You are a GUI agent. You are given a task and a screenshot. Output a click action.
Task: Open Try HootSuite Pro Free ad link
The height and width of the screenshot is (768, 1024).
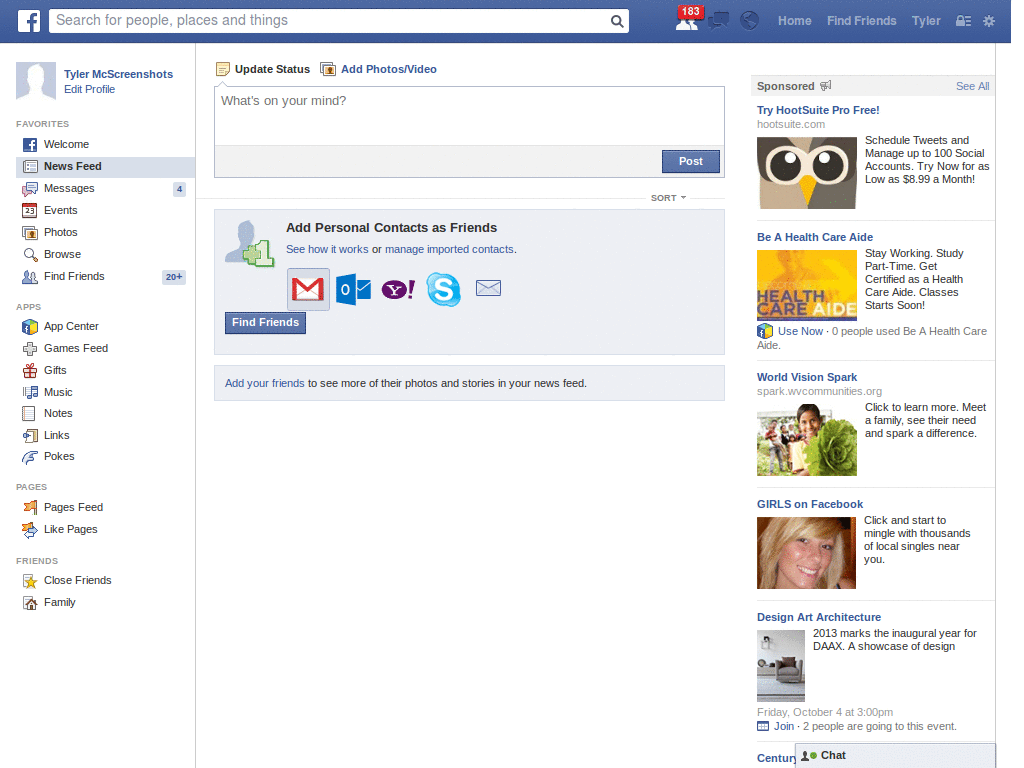818,110
